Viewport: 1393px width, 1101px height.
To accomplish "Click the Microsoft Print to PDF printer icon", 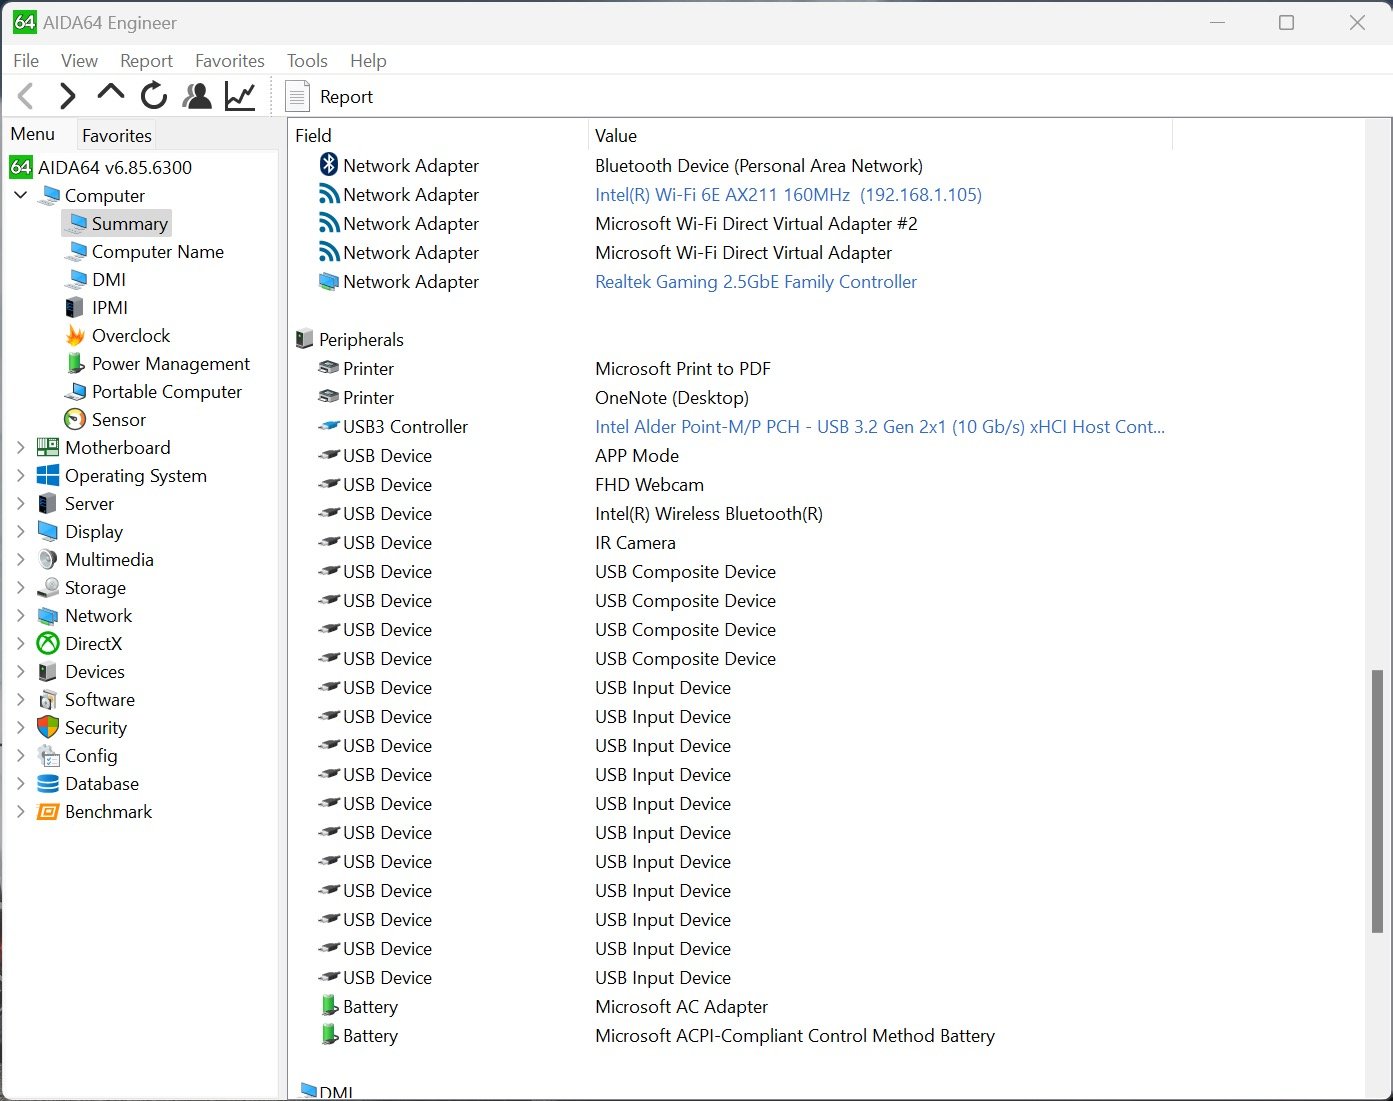I will [328, 368].
